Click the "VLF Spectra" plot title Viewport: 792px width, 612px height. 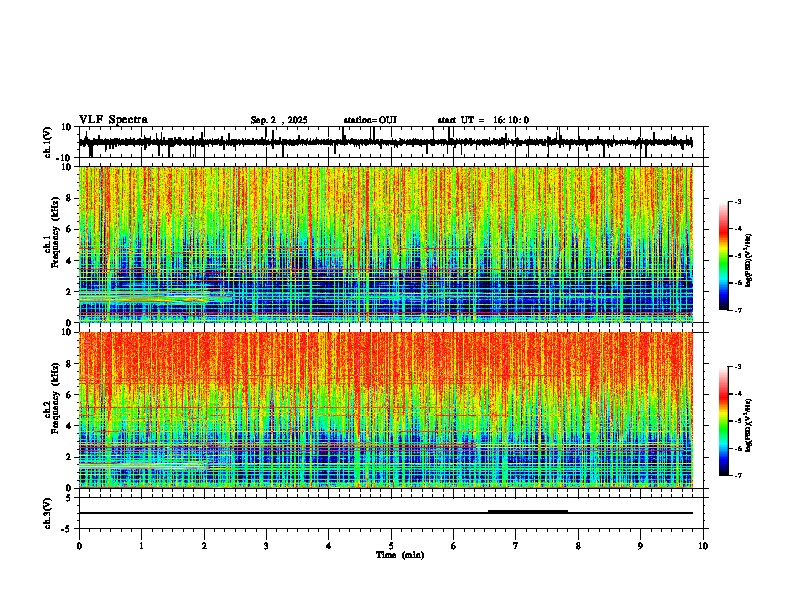tap(113, 120)
